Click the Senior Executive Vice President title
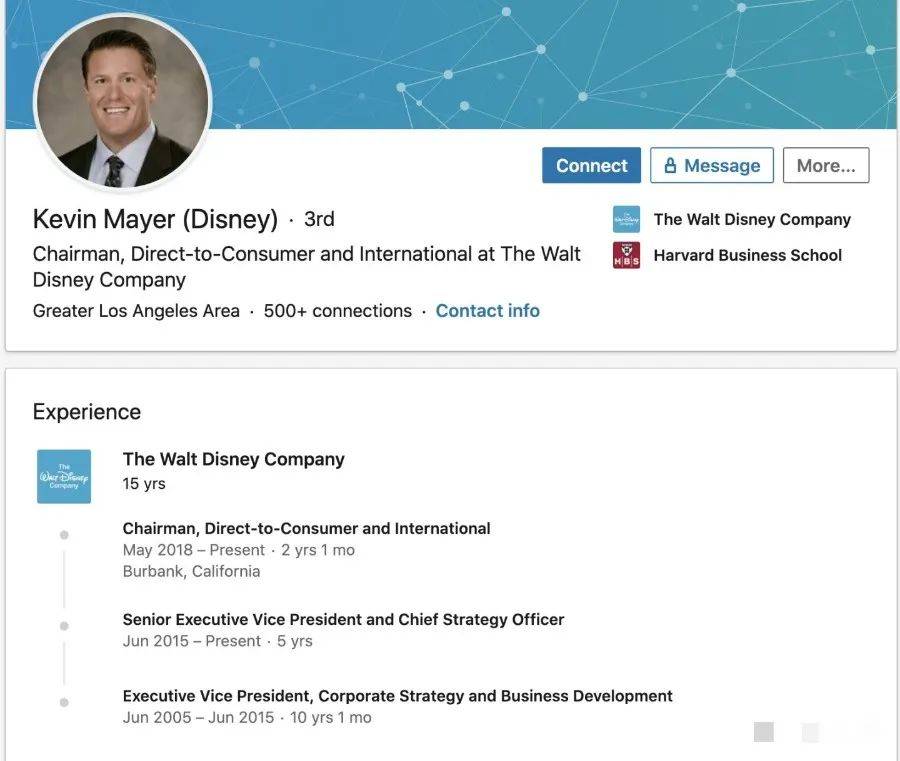900x761 pixels. pyautogui.click(x=343, y=619)
